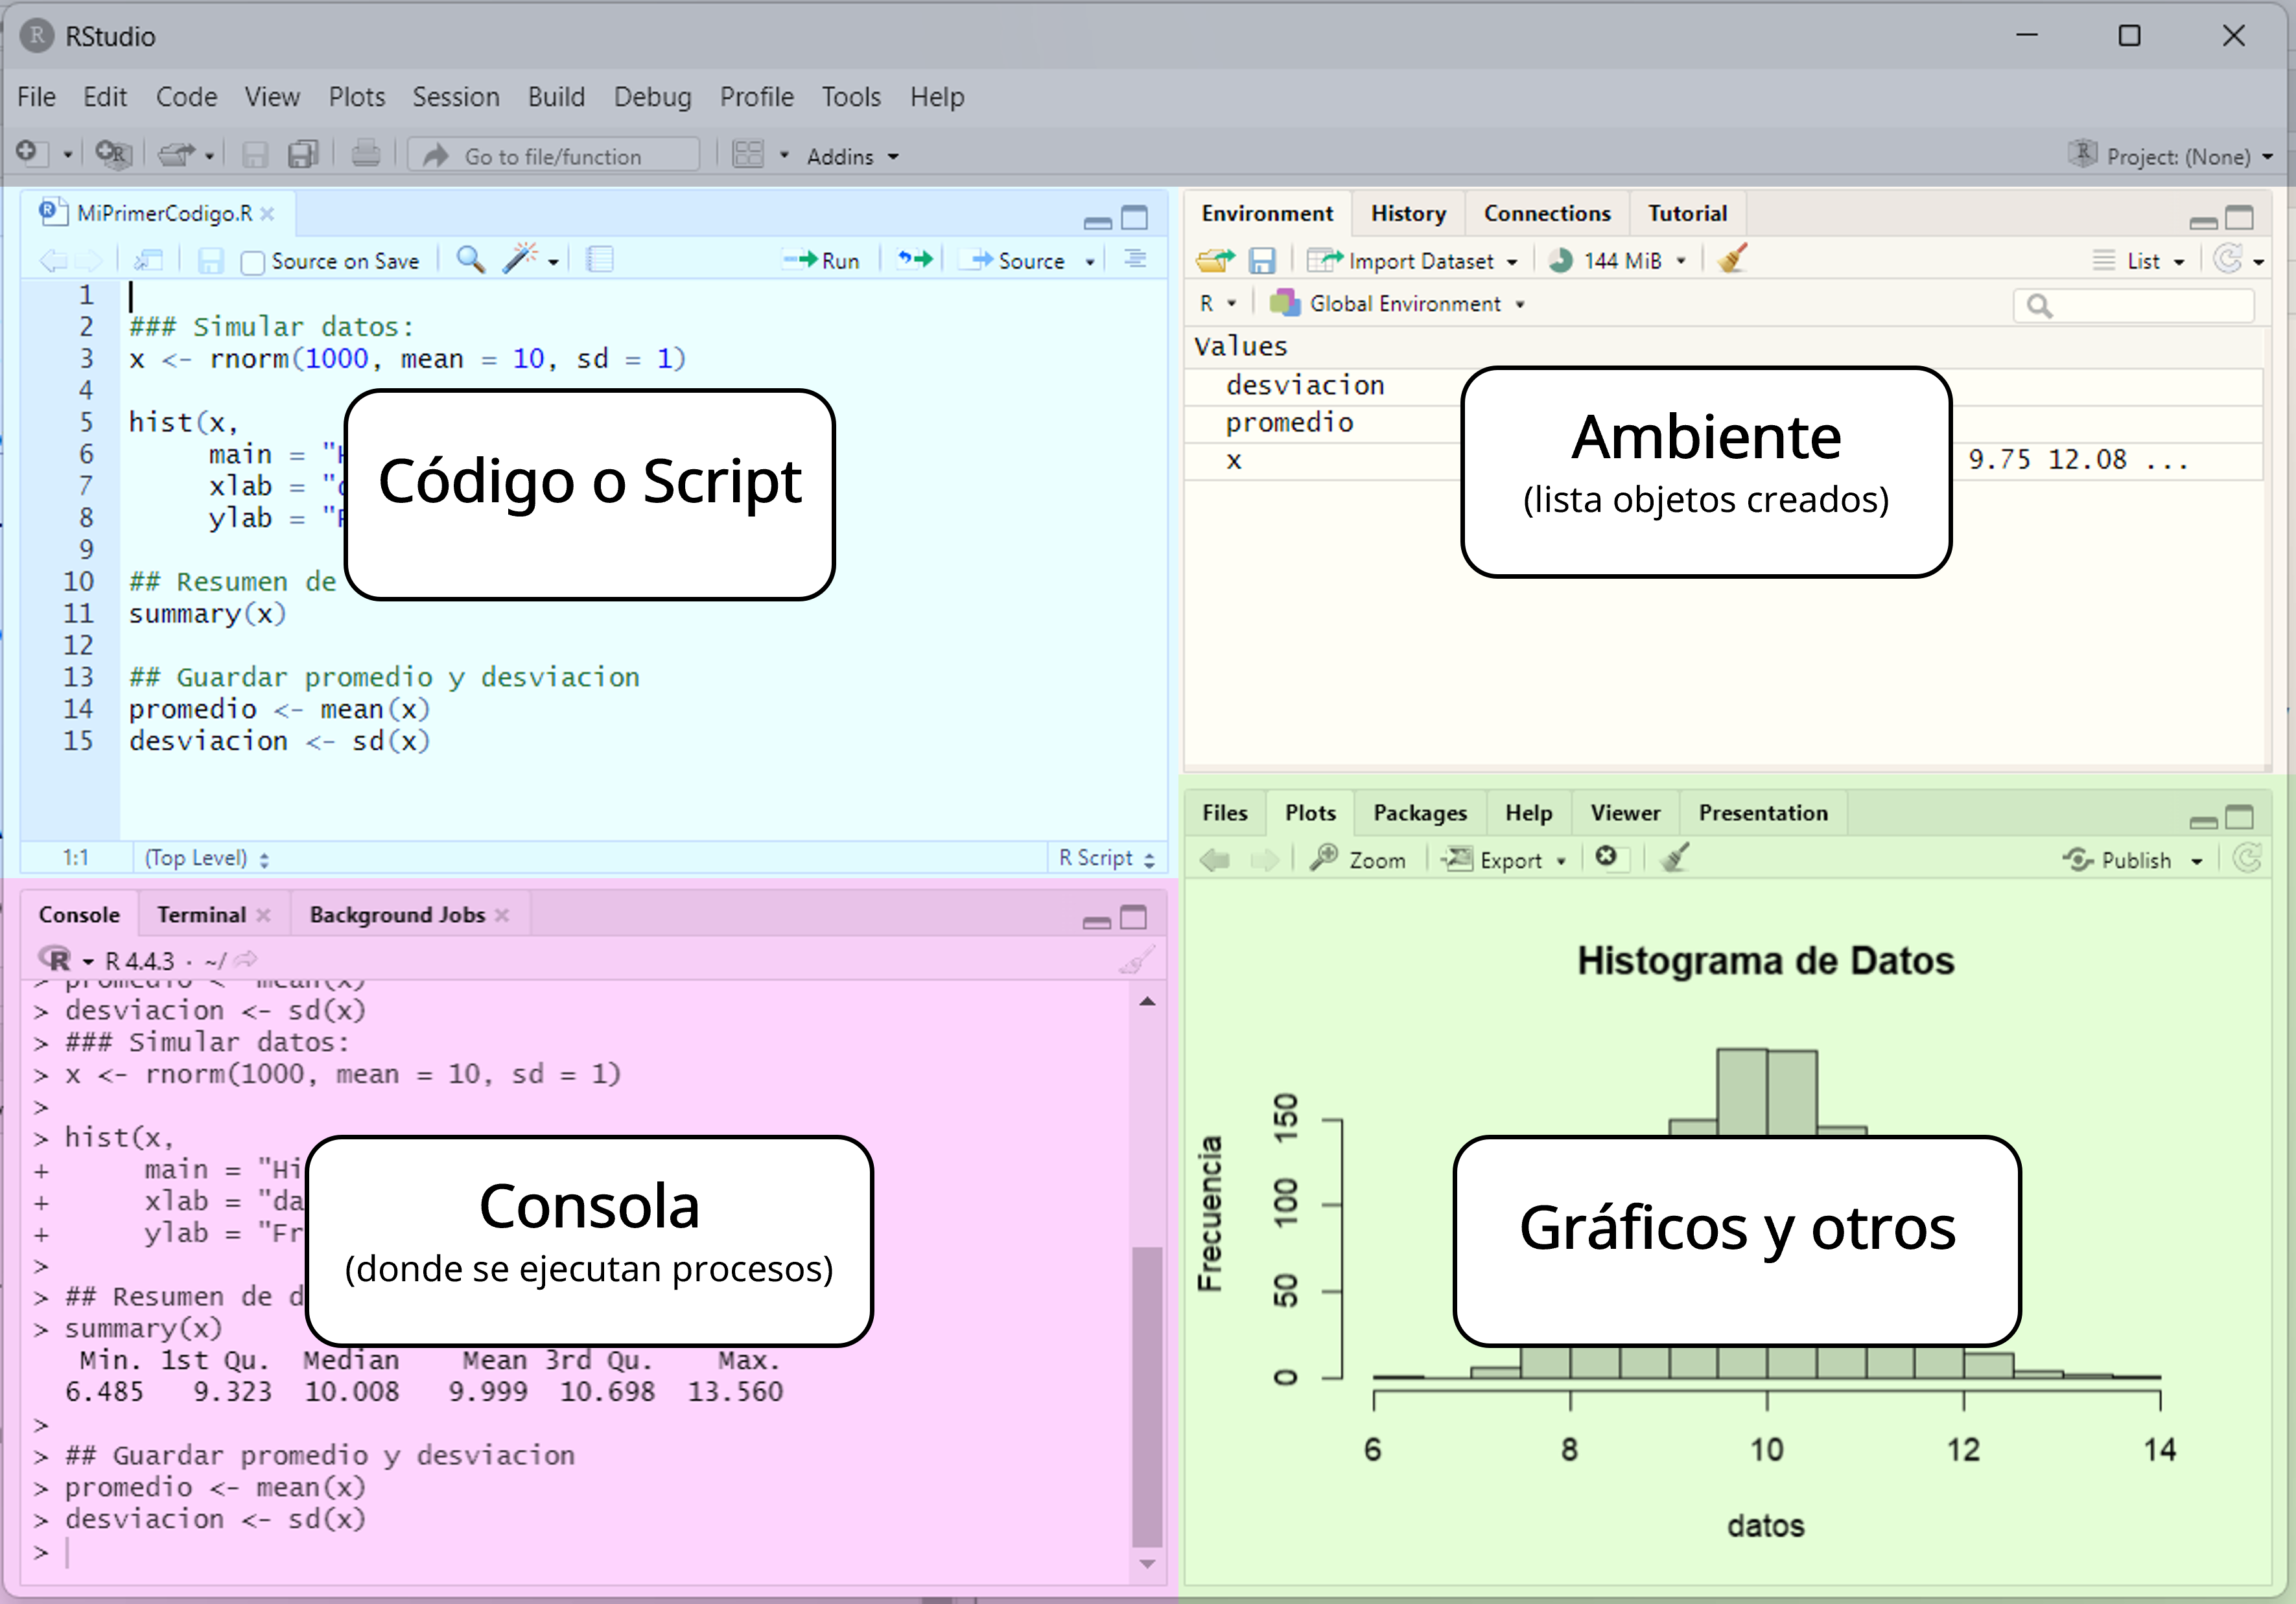Click the save workspace icon in Environment
This screenshot has width=2296, height=1604.
[1262, 261]
